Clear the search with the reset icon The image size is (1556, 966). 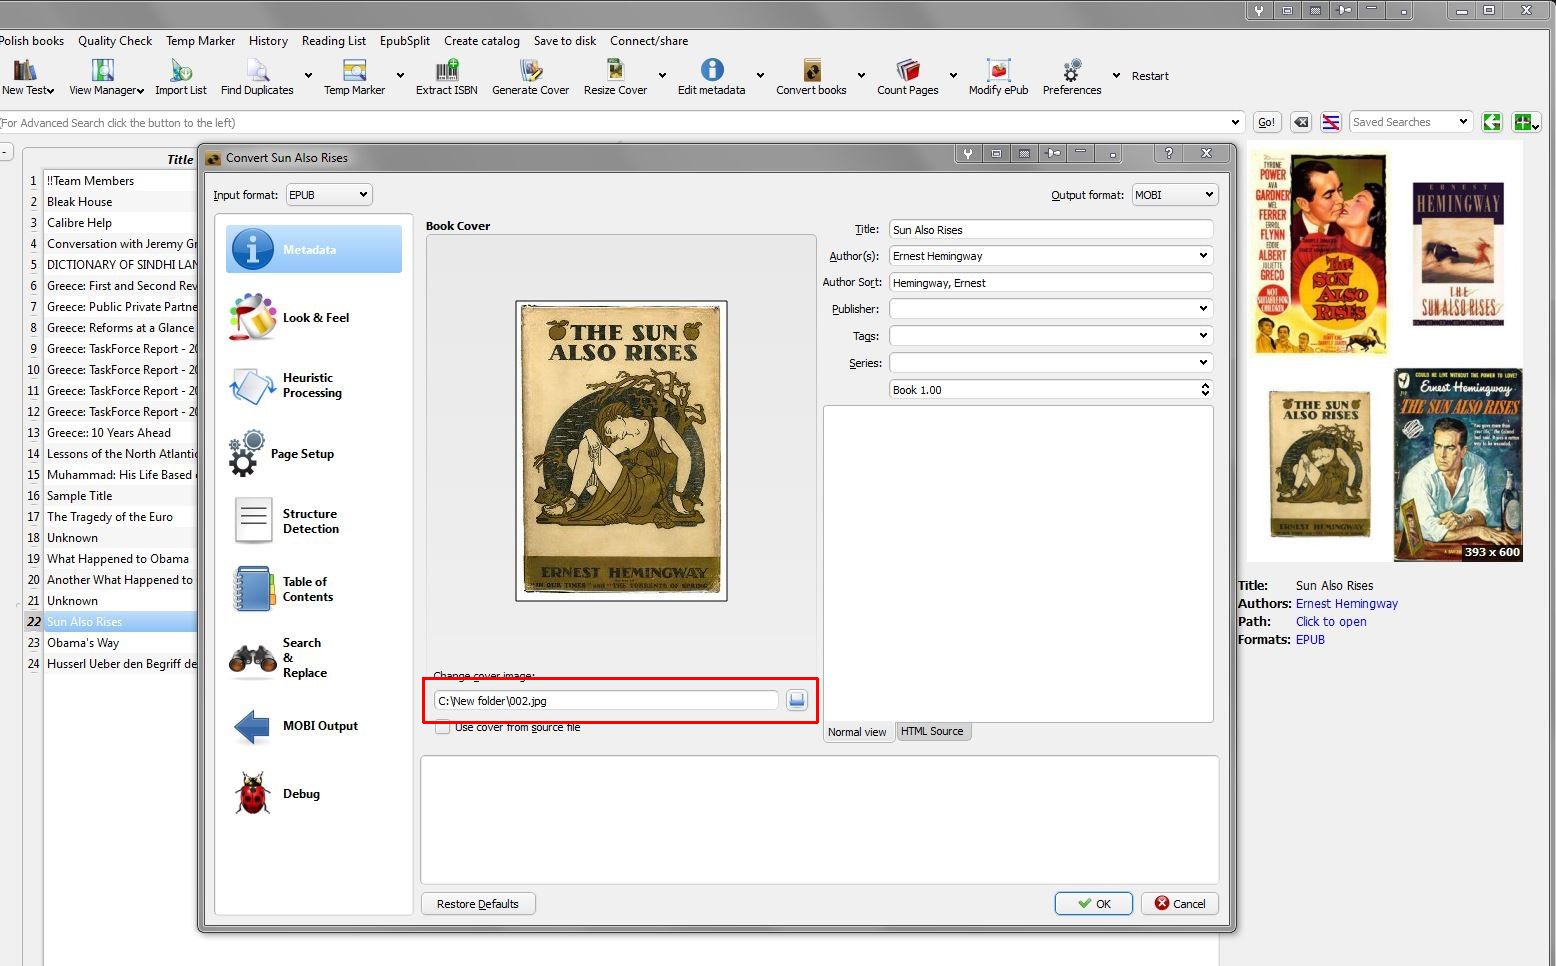pyautogui.click(x=1301, y=122)
